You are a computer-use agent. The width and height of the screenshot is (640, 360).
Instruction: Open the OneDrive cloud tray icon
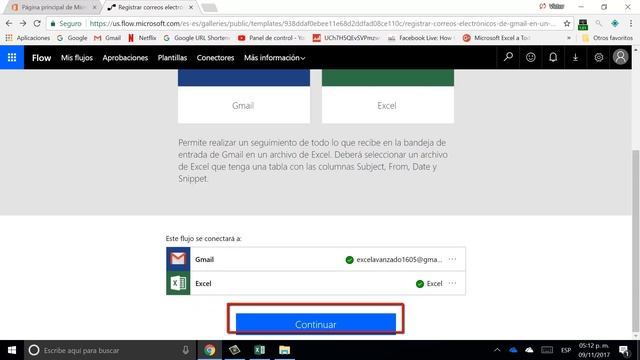point(513,350)
